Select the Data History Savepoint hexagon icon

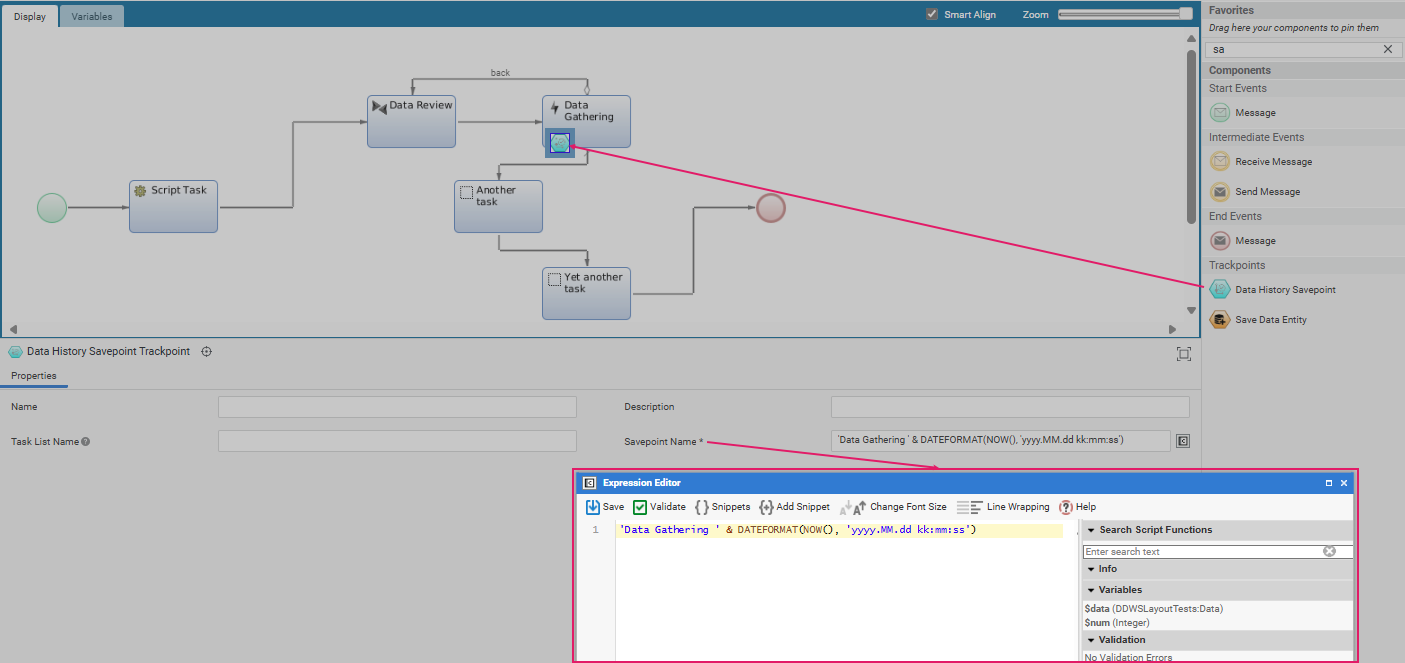click(1220, 290)
